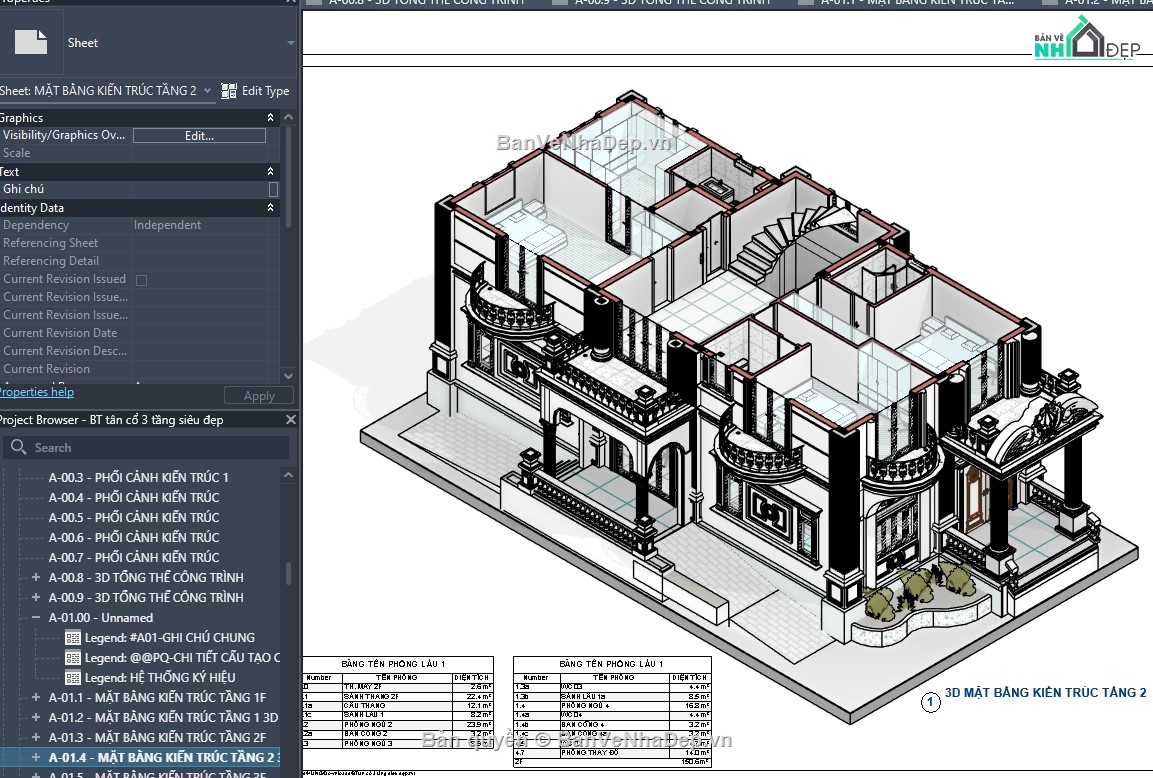This screenshot has height=778, width=1153.
Task: Click the Scale property row
Action: [x=140, y=153]
